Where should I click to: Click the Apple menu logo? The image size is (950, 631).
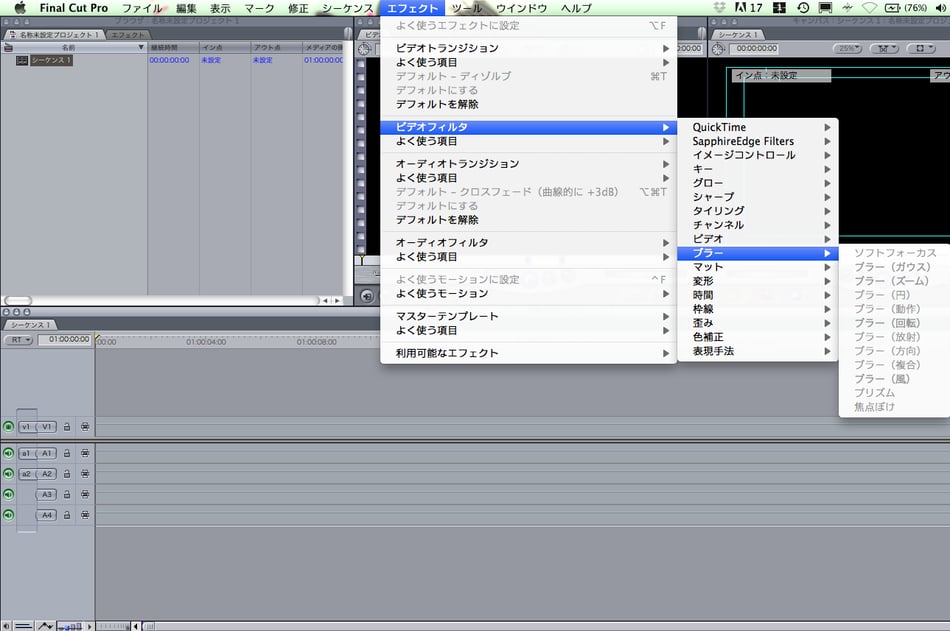coord(19,8)
